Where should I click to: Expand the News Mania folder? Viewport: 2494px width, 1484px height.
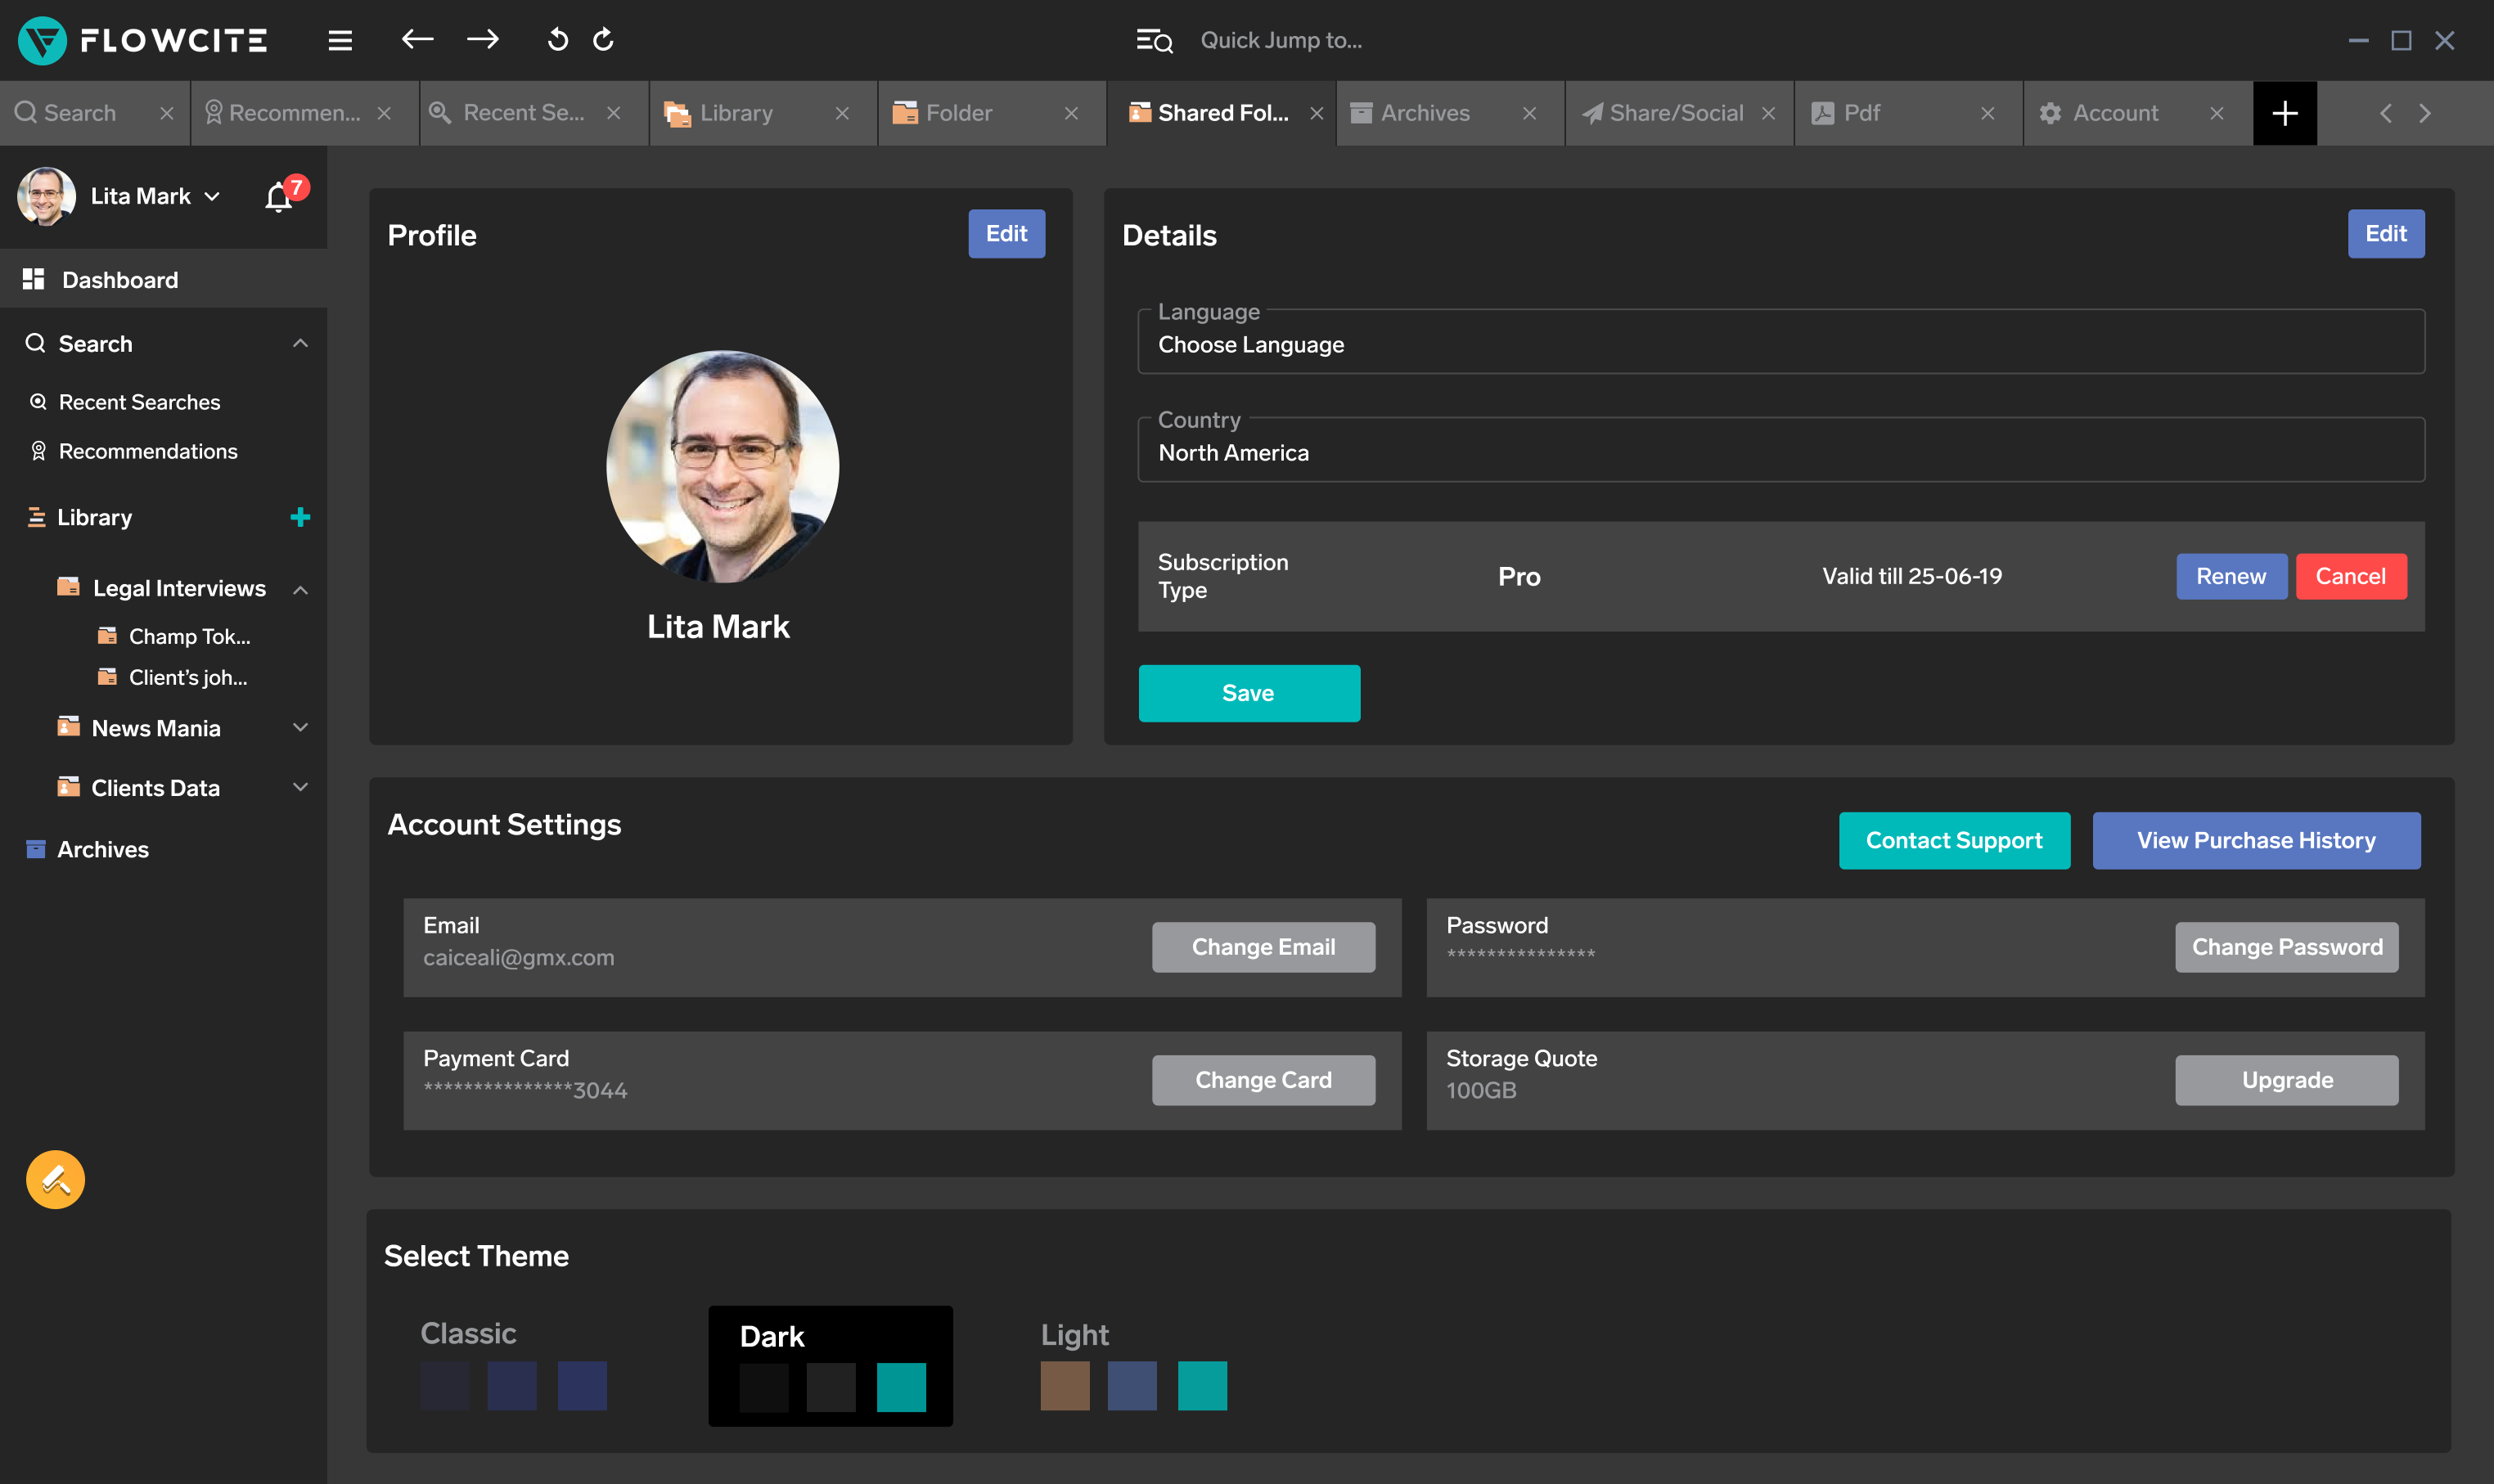pos(300,728)
